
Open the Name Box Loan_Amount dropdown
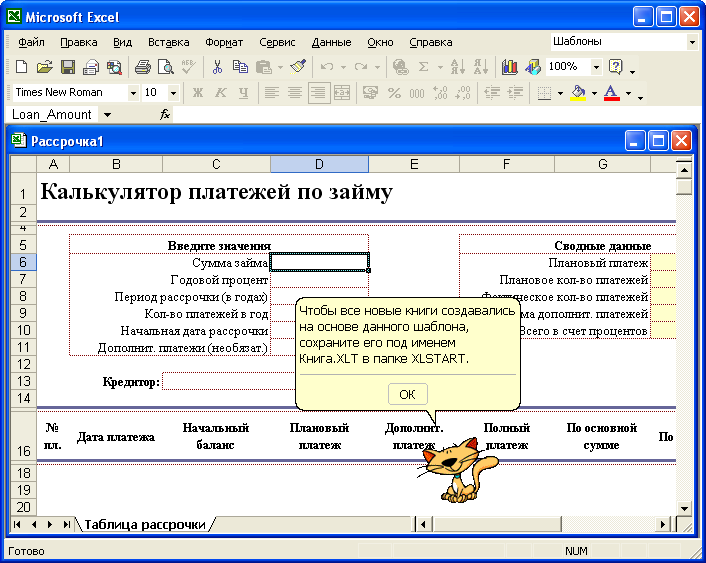pos(108,115)
